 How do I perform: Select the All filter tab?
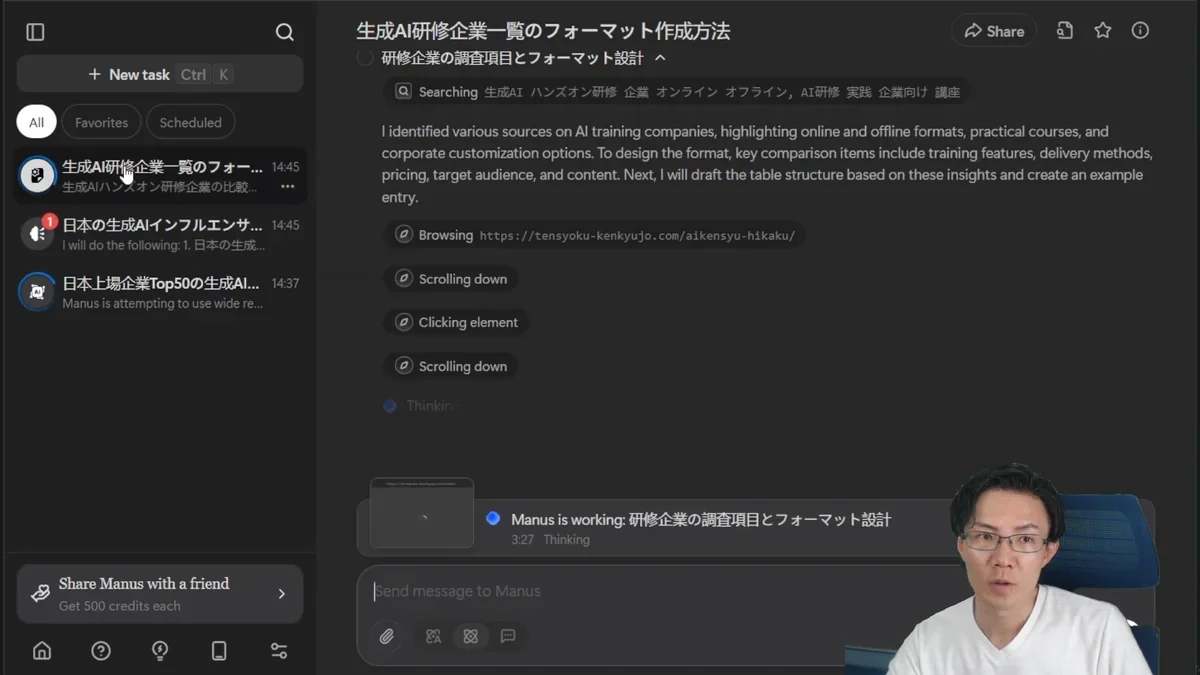click(x=36, y=122)
